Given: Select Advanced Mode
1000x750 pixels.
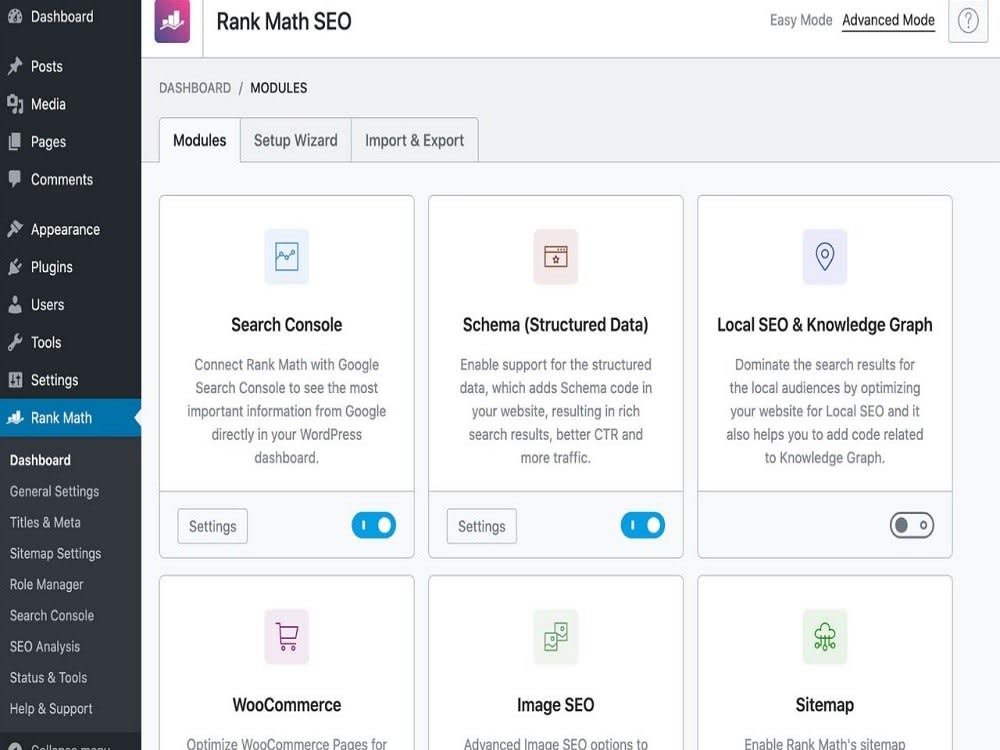Looking at the screenshot, I should pyautogui.click(x=888, y=20).
